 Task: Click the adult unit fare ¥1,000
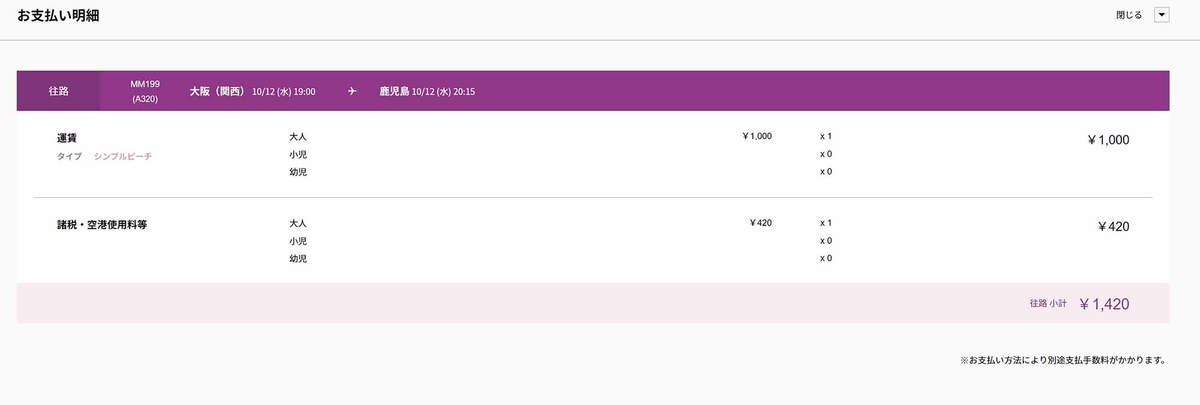757,136
